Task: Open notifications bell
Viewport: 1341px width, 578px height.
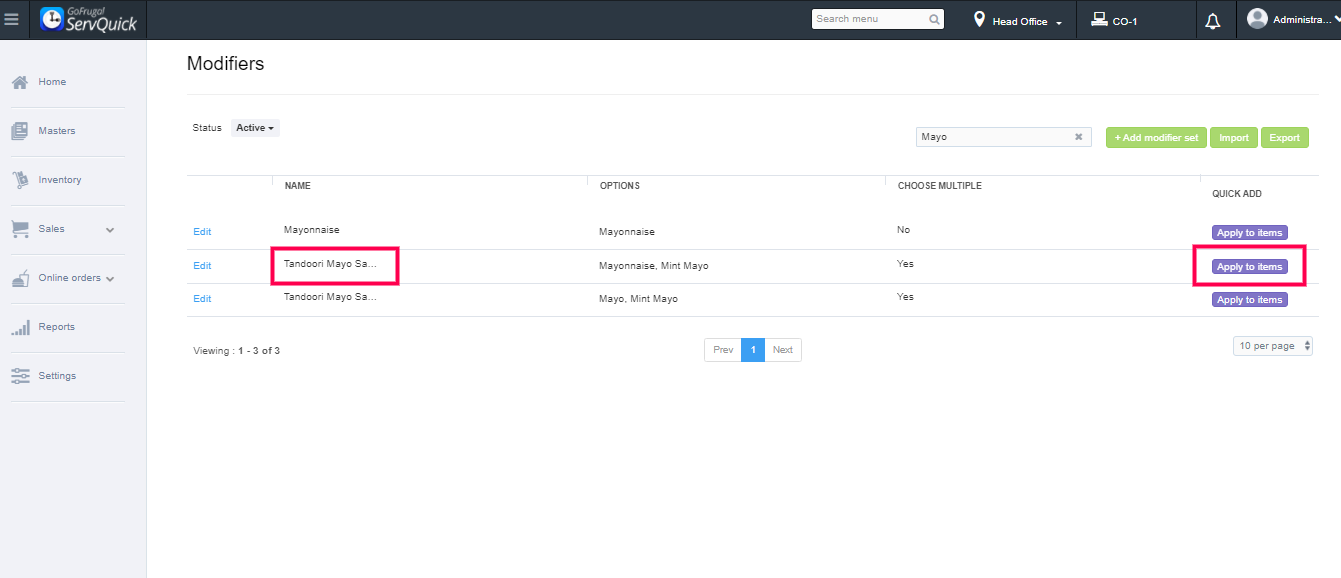Action: point(1213,21)
